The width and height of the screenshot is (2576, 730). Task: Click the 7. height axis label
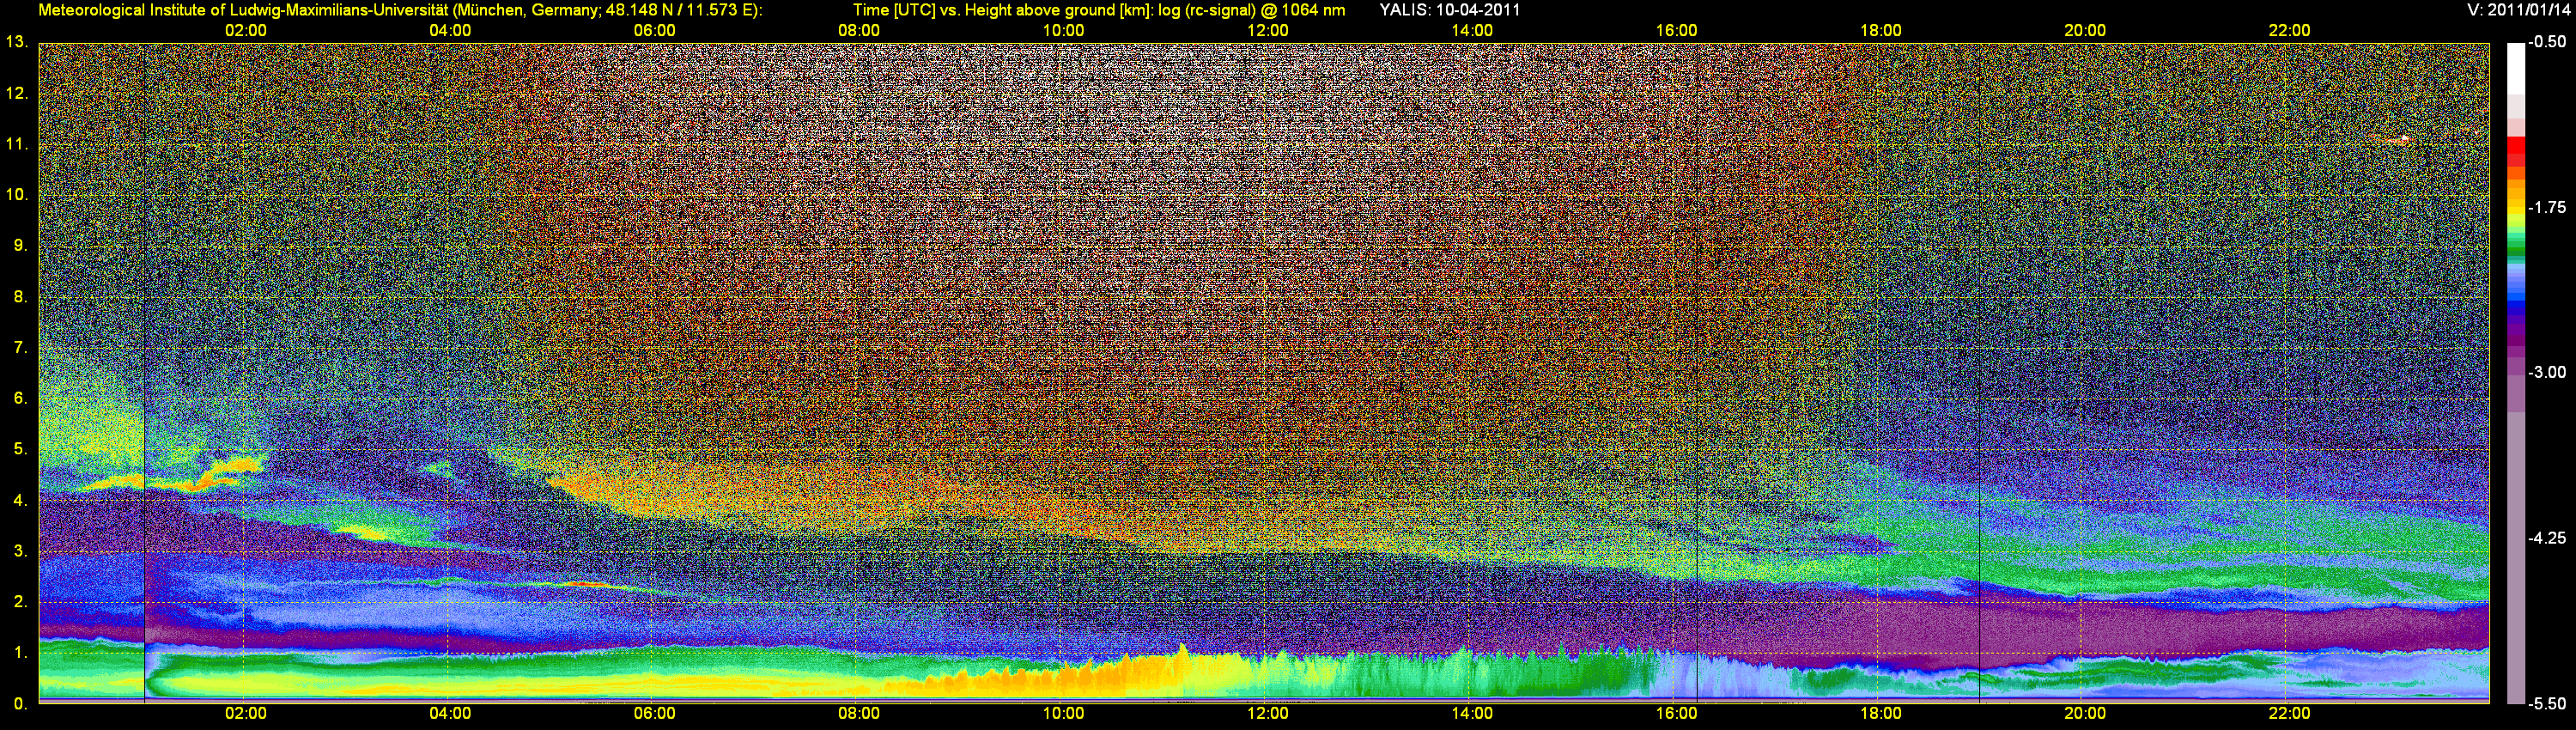(x=20, y=347)
